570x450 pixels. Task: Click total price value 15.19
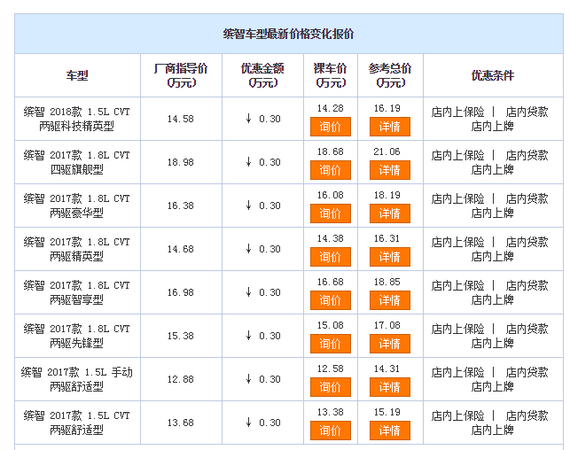(387, 412)
